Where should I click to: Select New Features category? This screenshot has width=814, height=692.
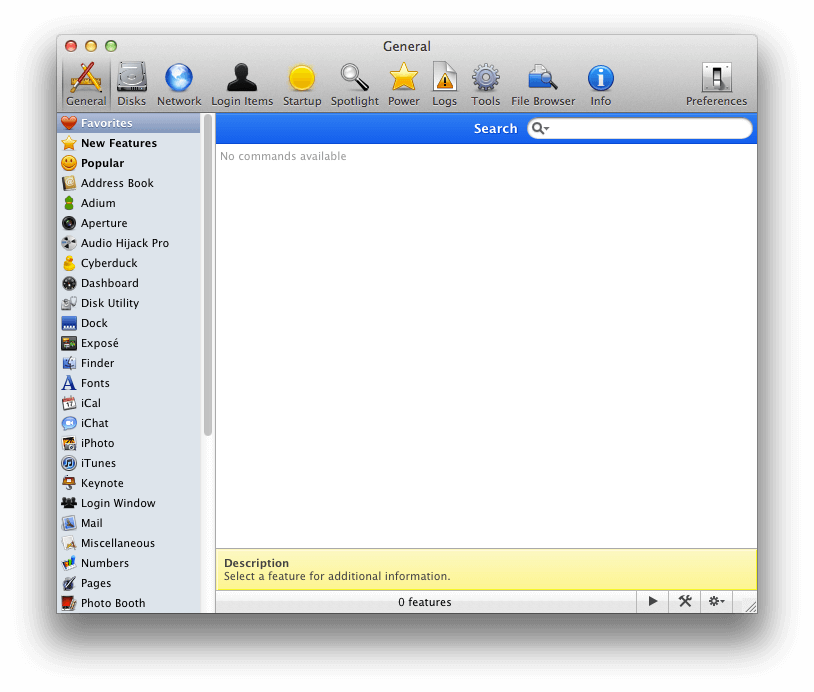128,143
